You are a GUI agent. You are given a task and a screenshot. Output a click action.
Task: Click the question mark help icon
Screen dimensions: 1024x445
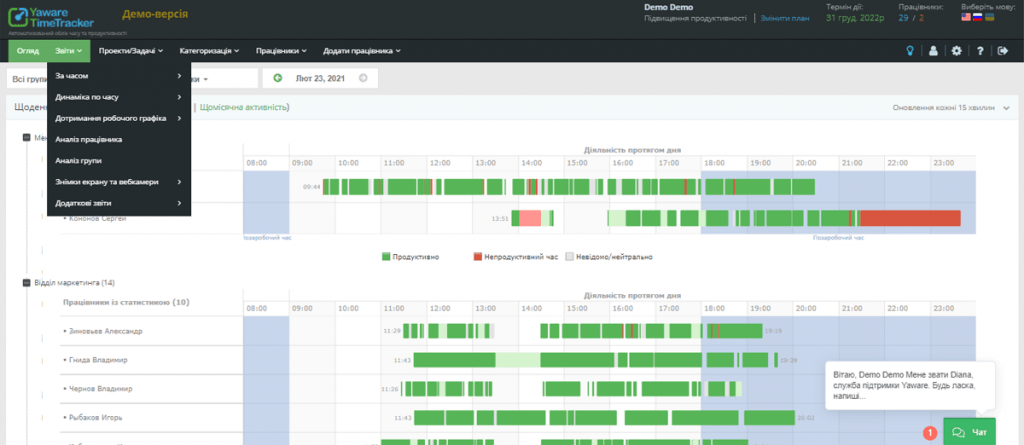[x=980, y=51]
